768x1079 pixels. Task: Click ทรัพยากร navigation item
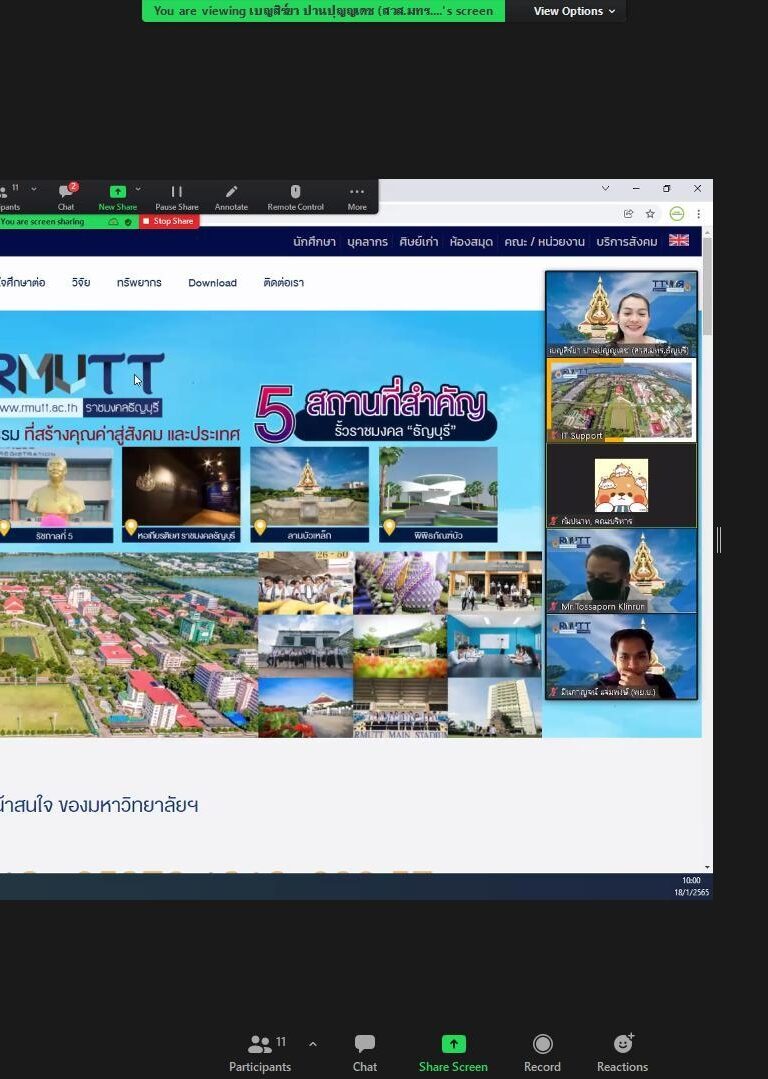139,282
